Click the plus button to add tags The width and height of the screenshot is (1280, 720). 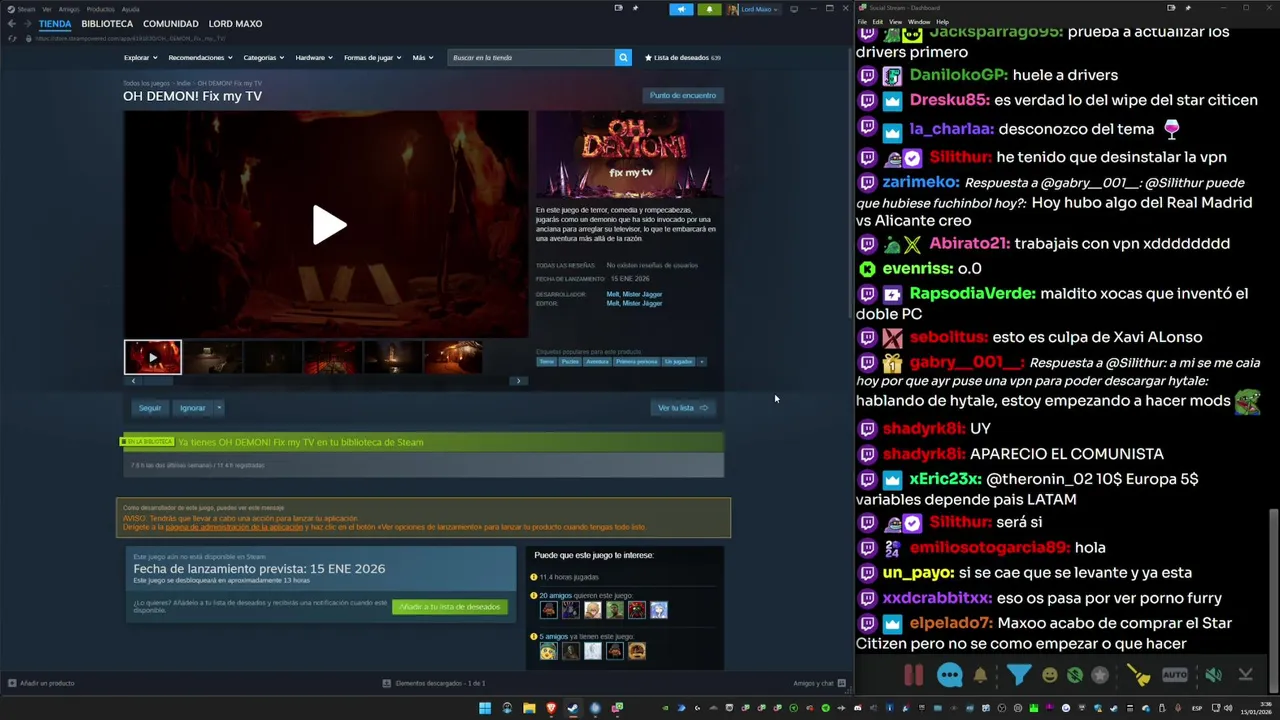click(x=702, y=361)
